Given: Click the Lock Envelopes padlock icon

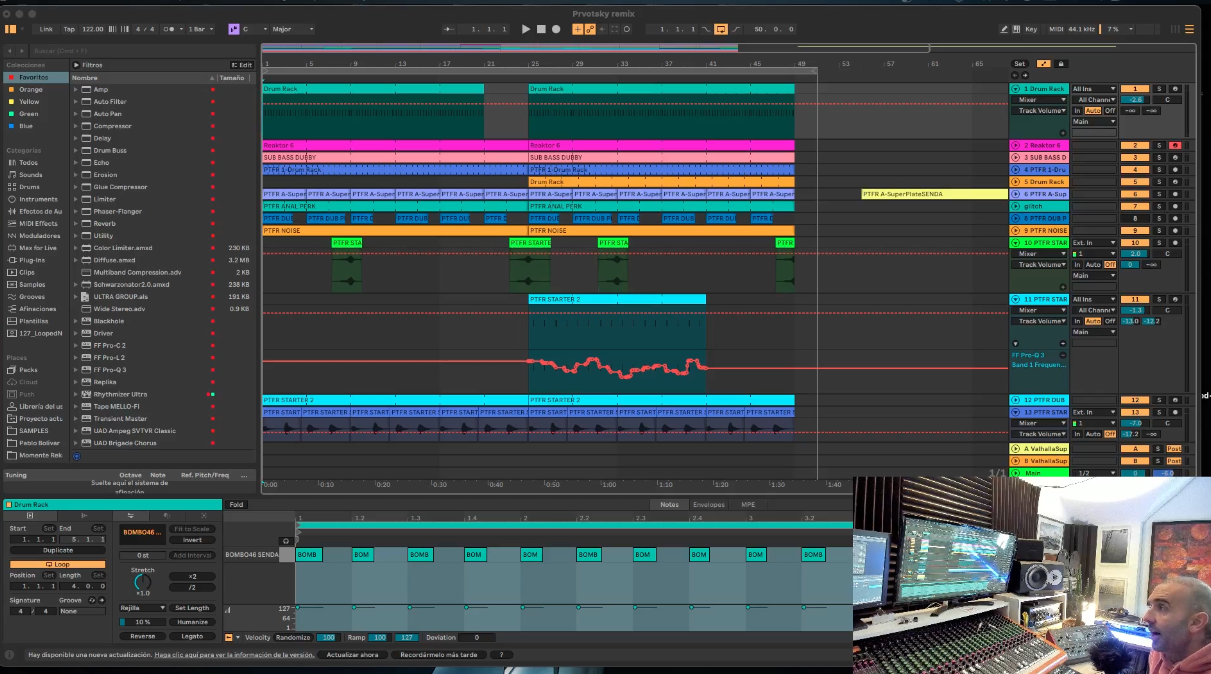Looking at the screenshot, I should pos(1061,64).
